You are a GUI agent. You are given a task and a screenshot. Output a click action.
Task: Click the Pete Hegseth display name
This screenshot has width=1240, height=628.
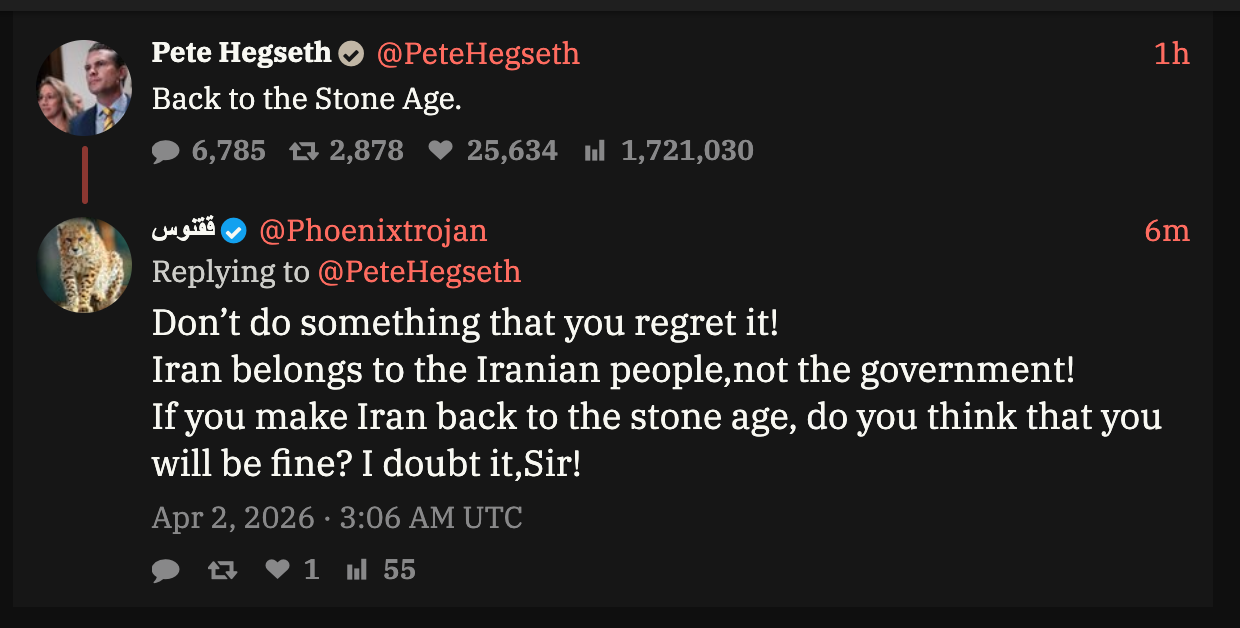click(241, 53)
